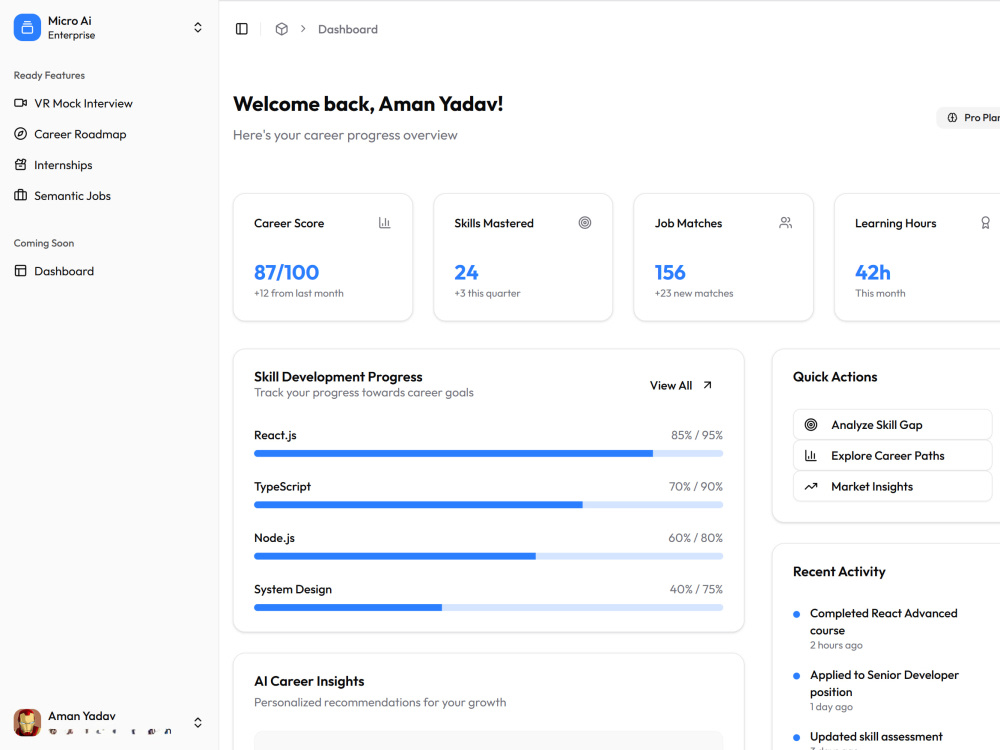This screenshot has width=1000, height=750.
Task: Click the 42h learning hours value
Action: coord(872,272)
